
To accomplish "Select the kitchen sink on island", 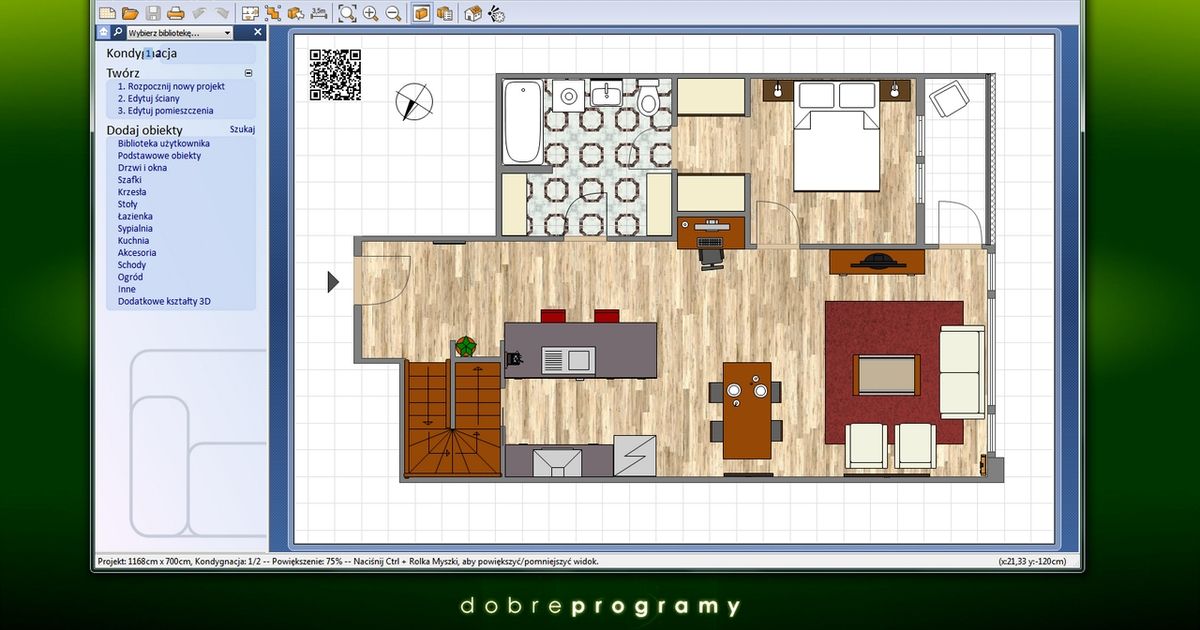I will (x=568, y=360).
